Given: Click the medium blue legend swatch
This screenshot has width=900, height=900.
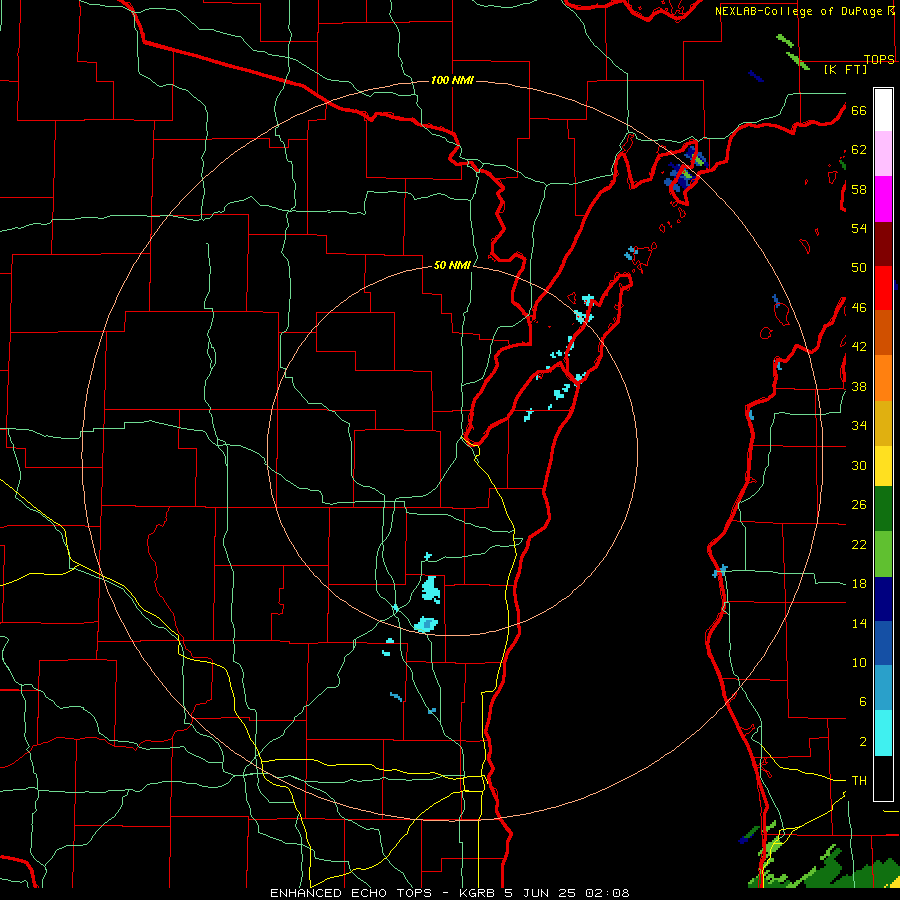Looking at the screenshot, I should pyautogui.click(x=883, y=643).
